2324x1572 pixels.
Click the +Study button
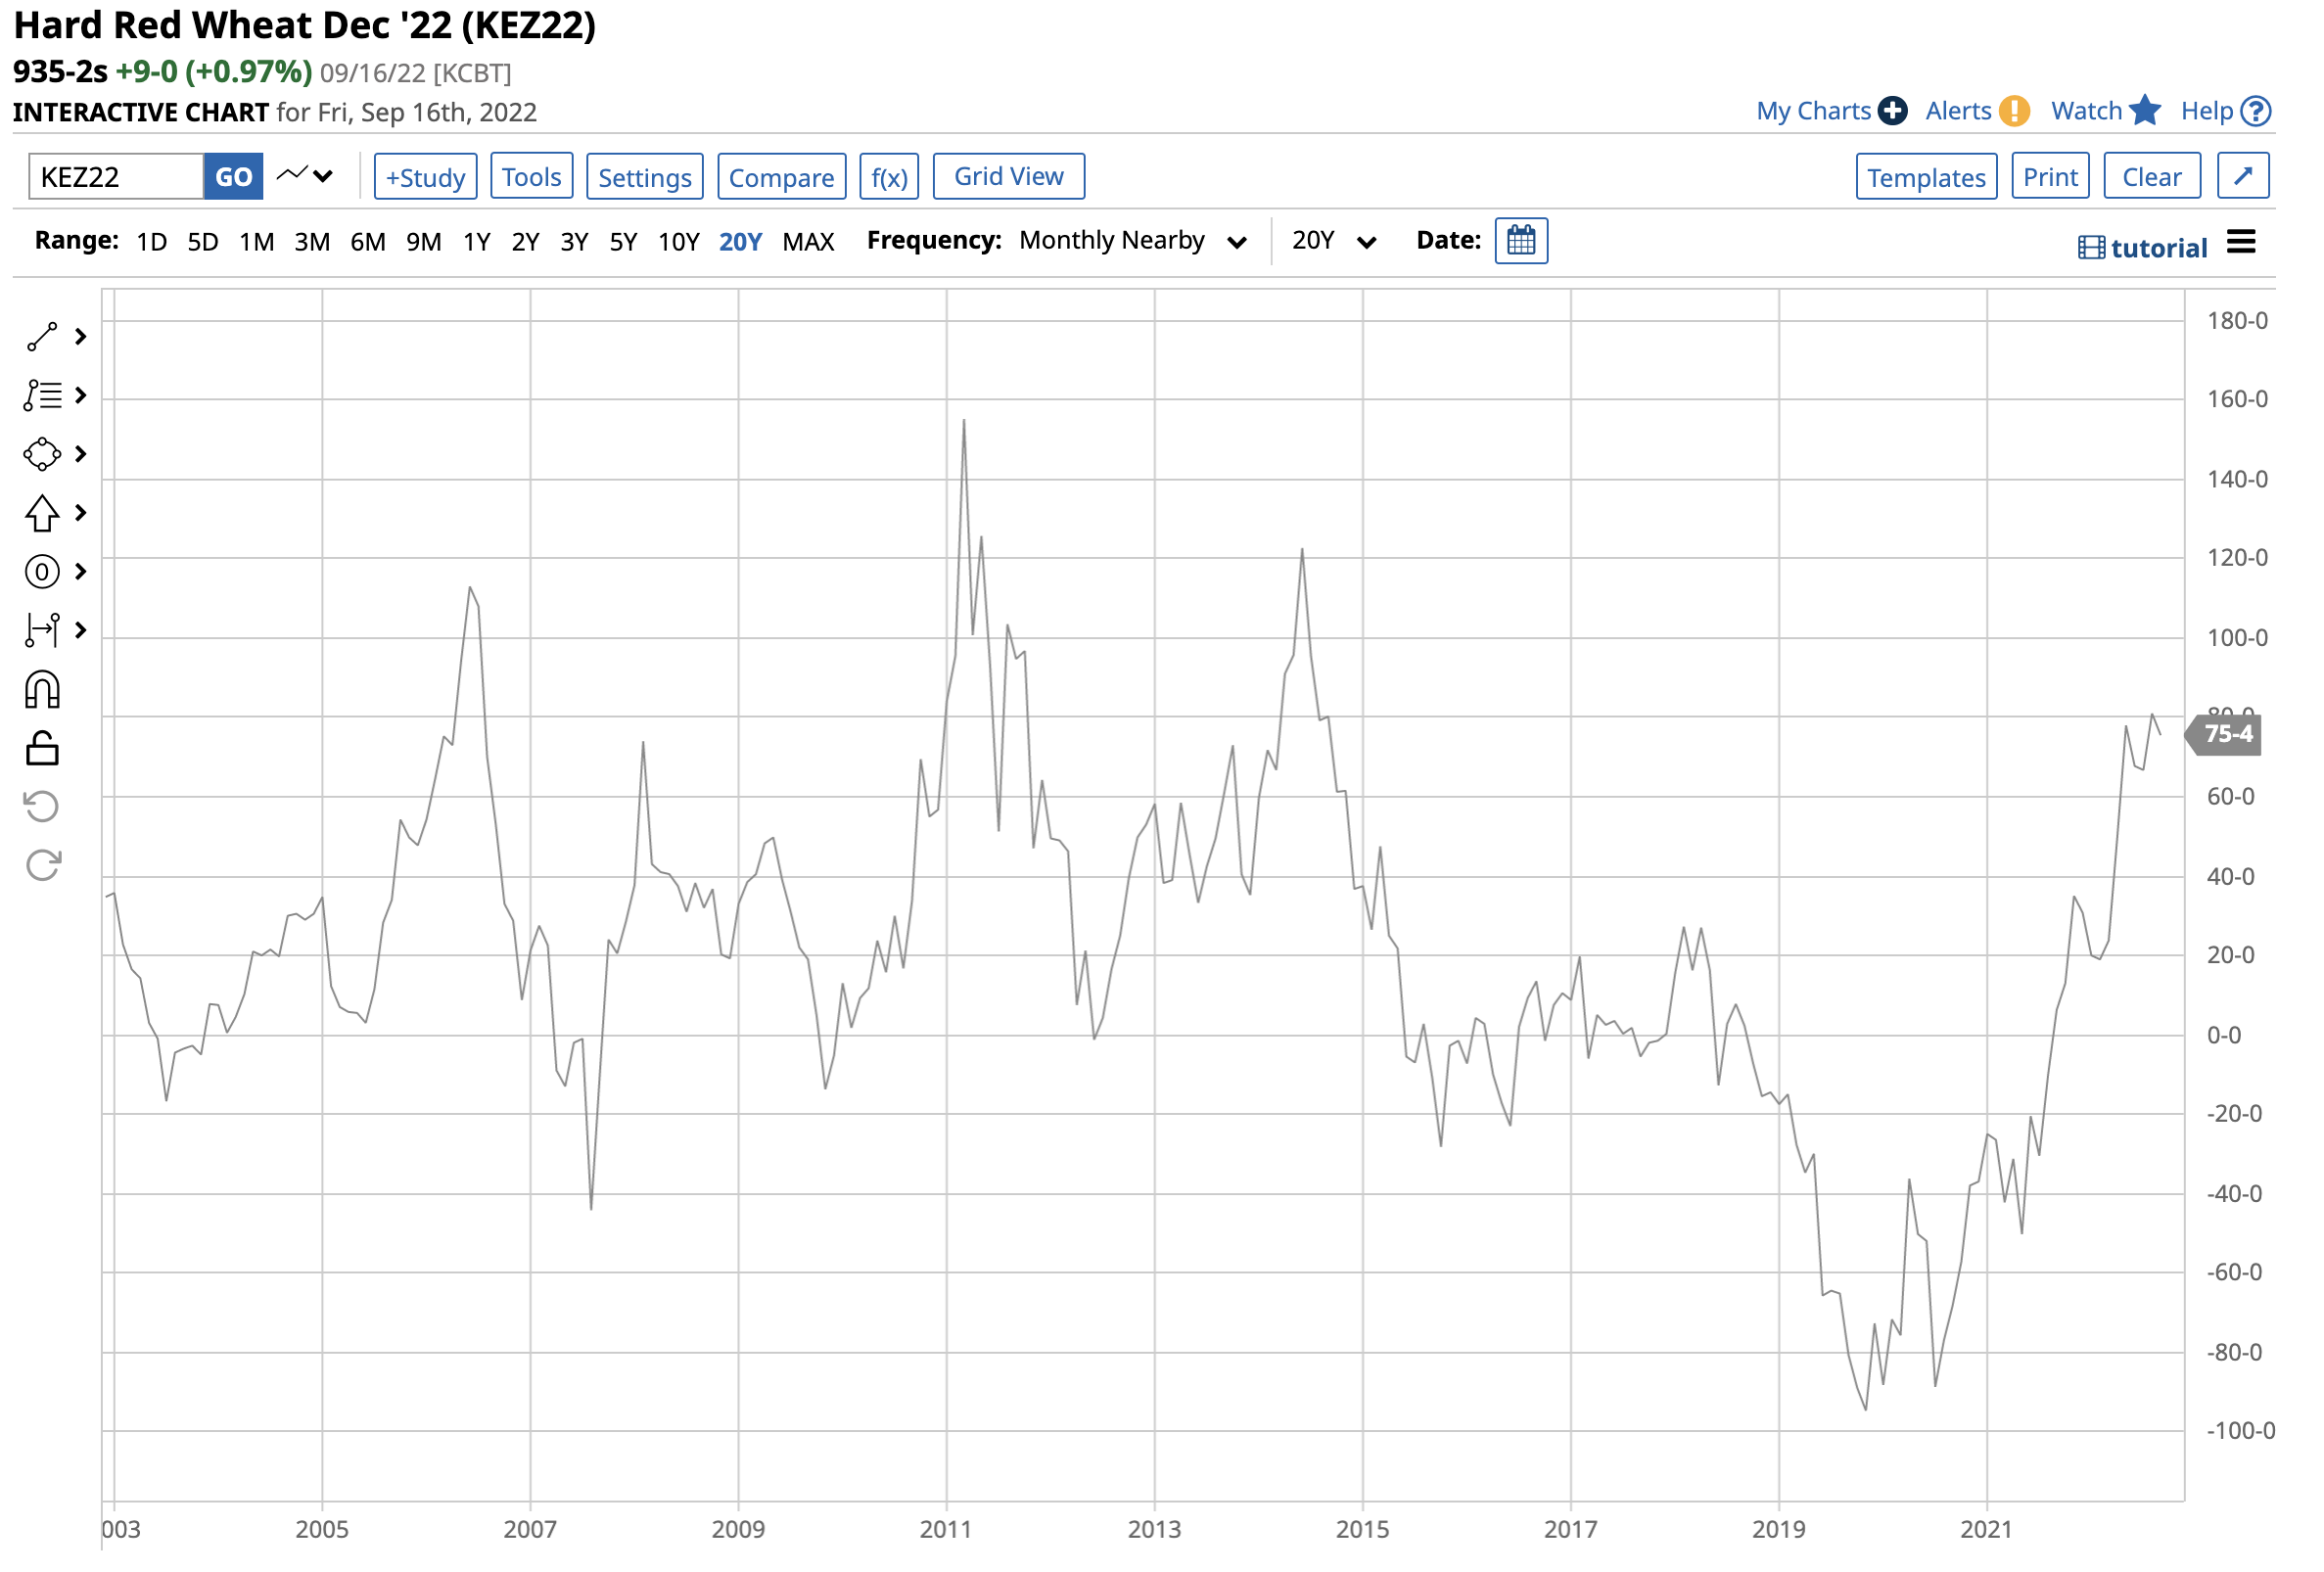coord(426,178)
